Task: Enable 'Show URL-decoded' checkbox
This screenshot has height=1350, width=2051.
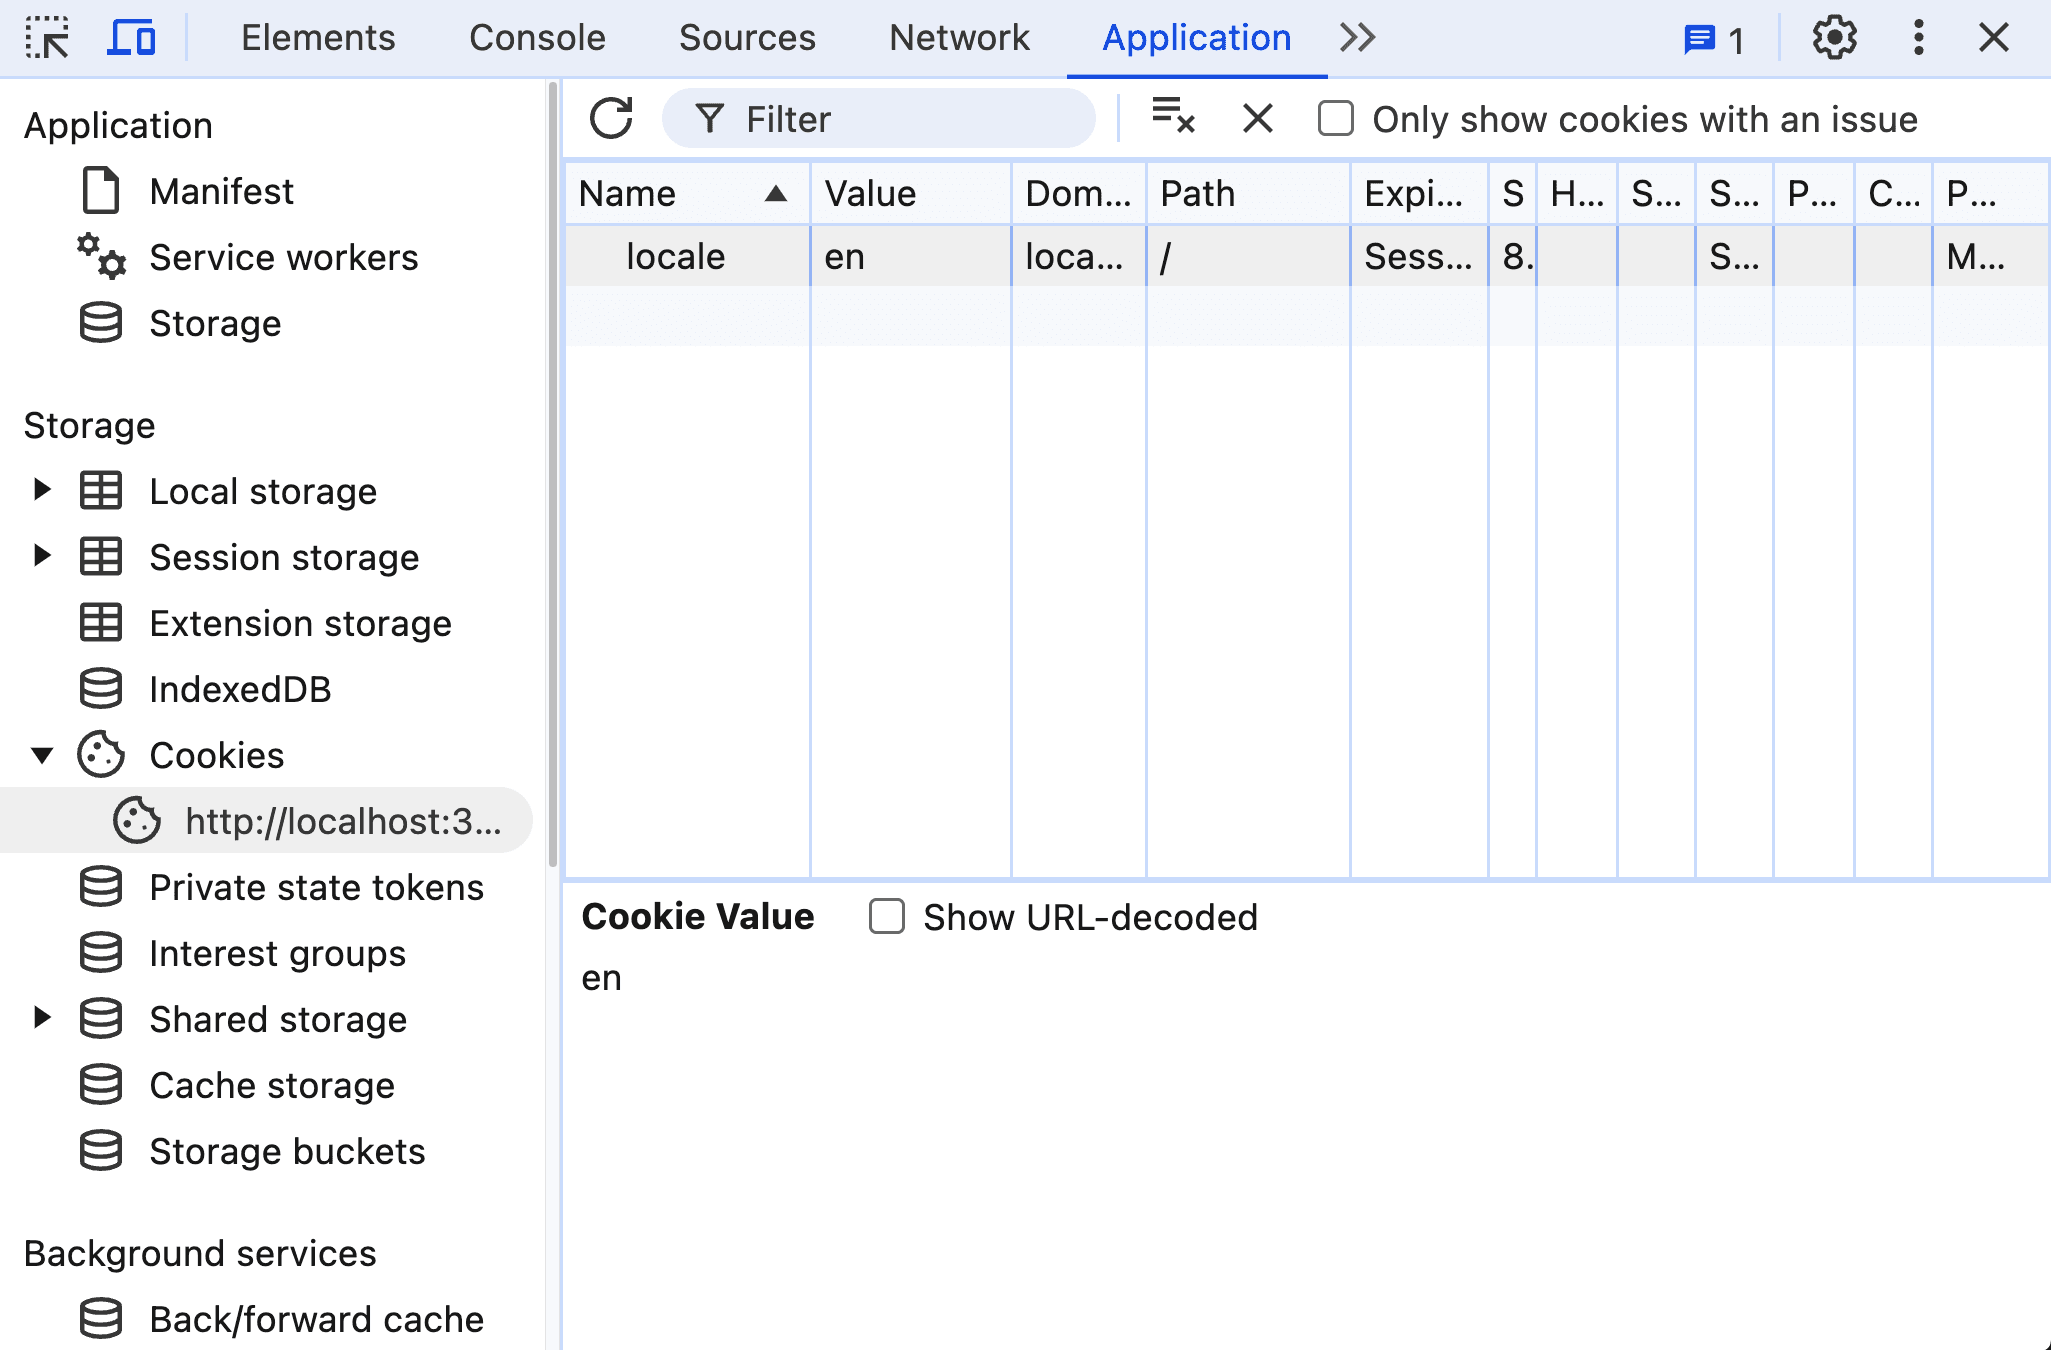Action: point(887,916)
